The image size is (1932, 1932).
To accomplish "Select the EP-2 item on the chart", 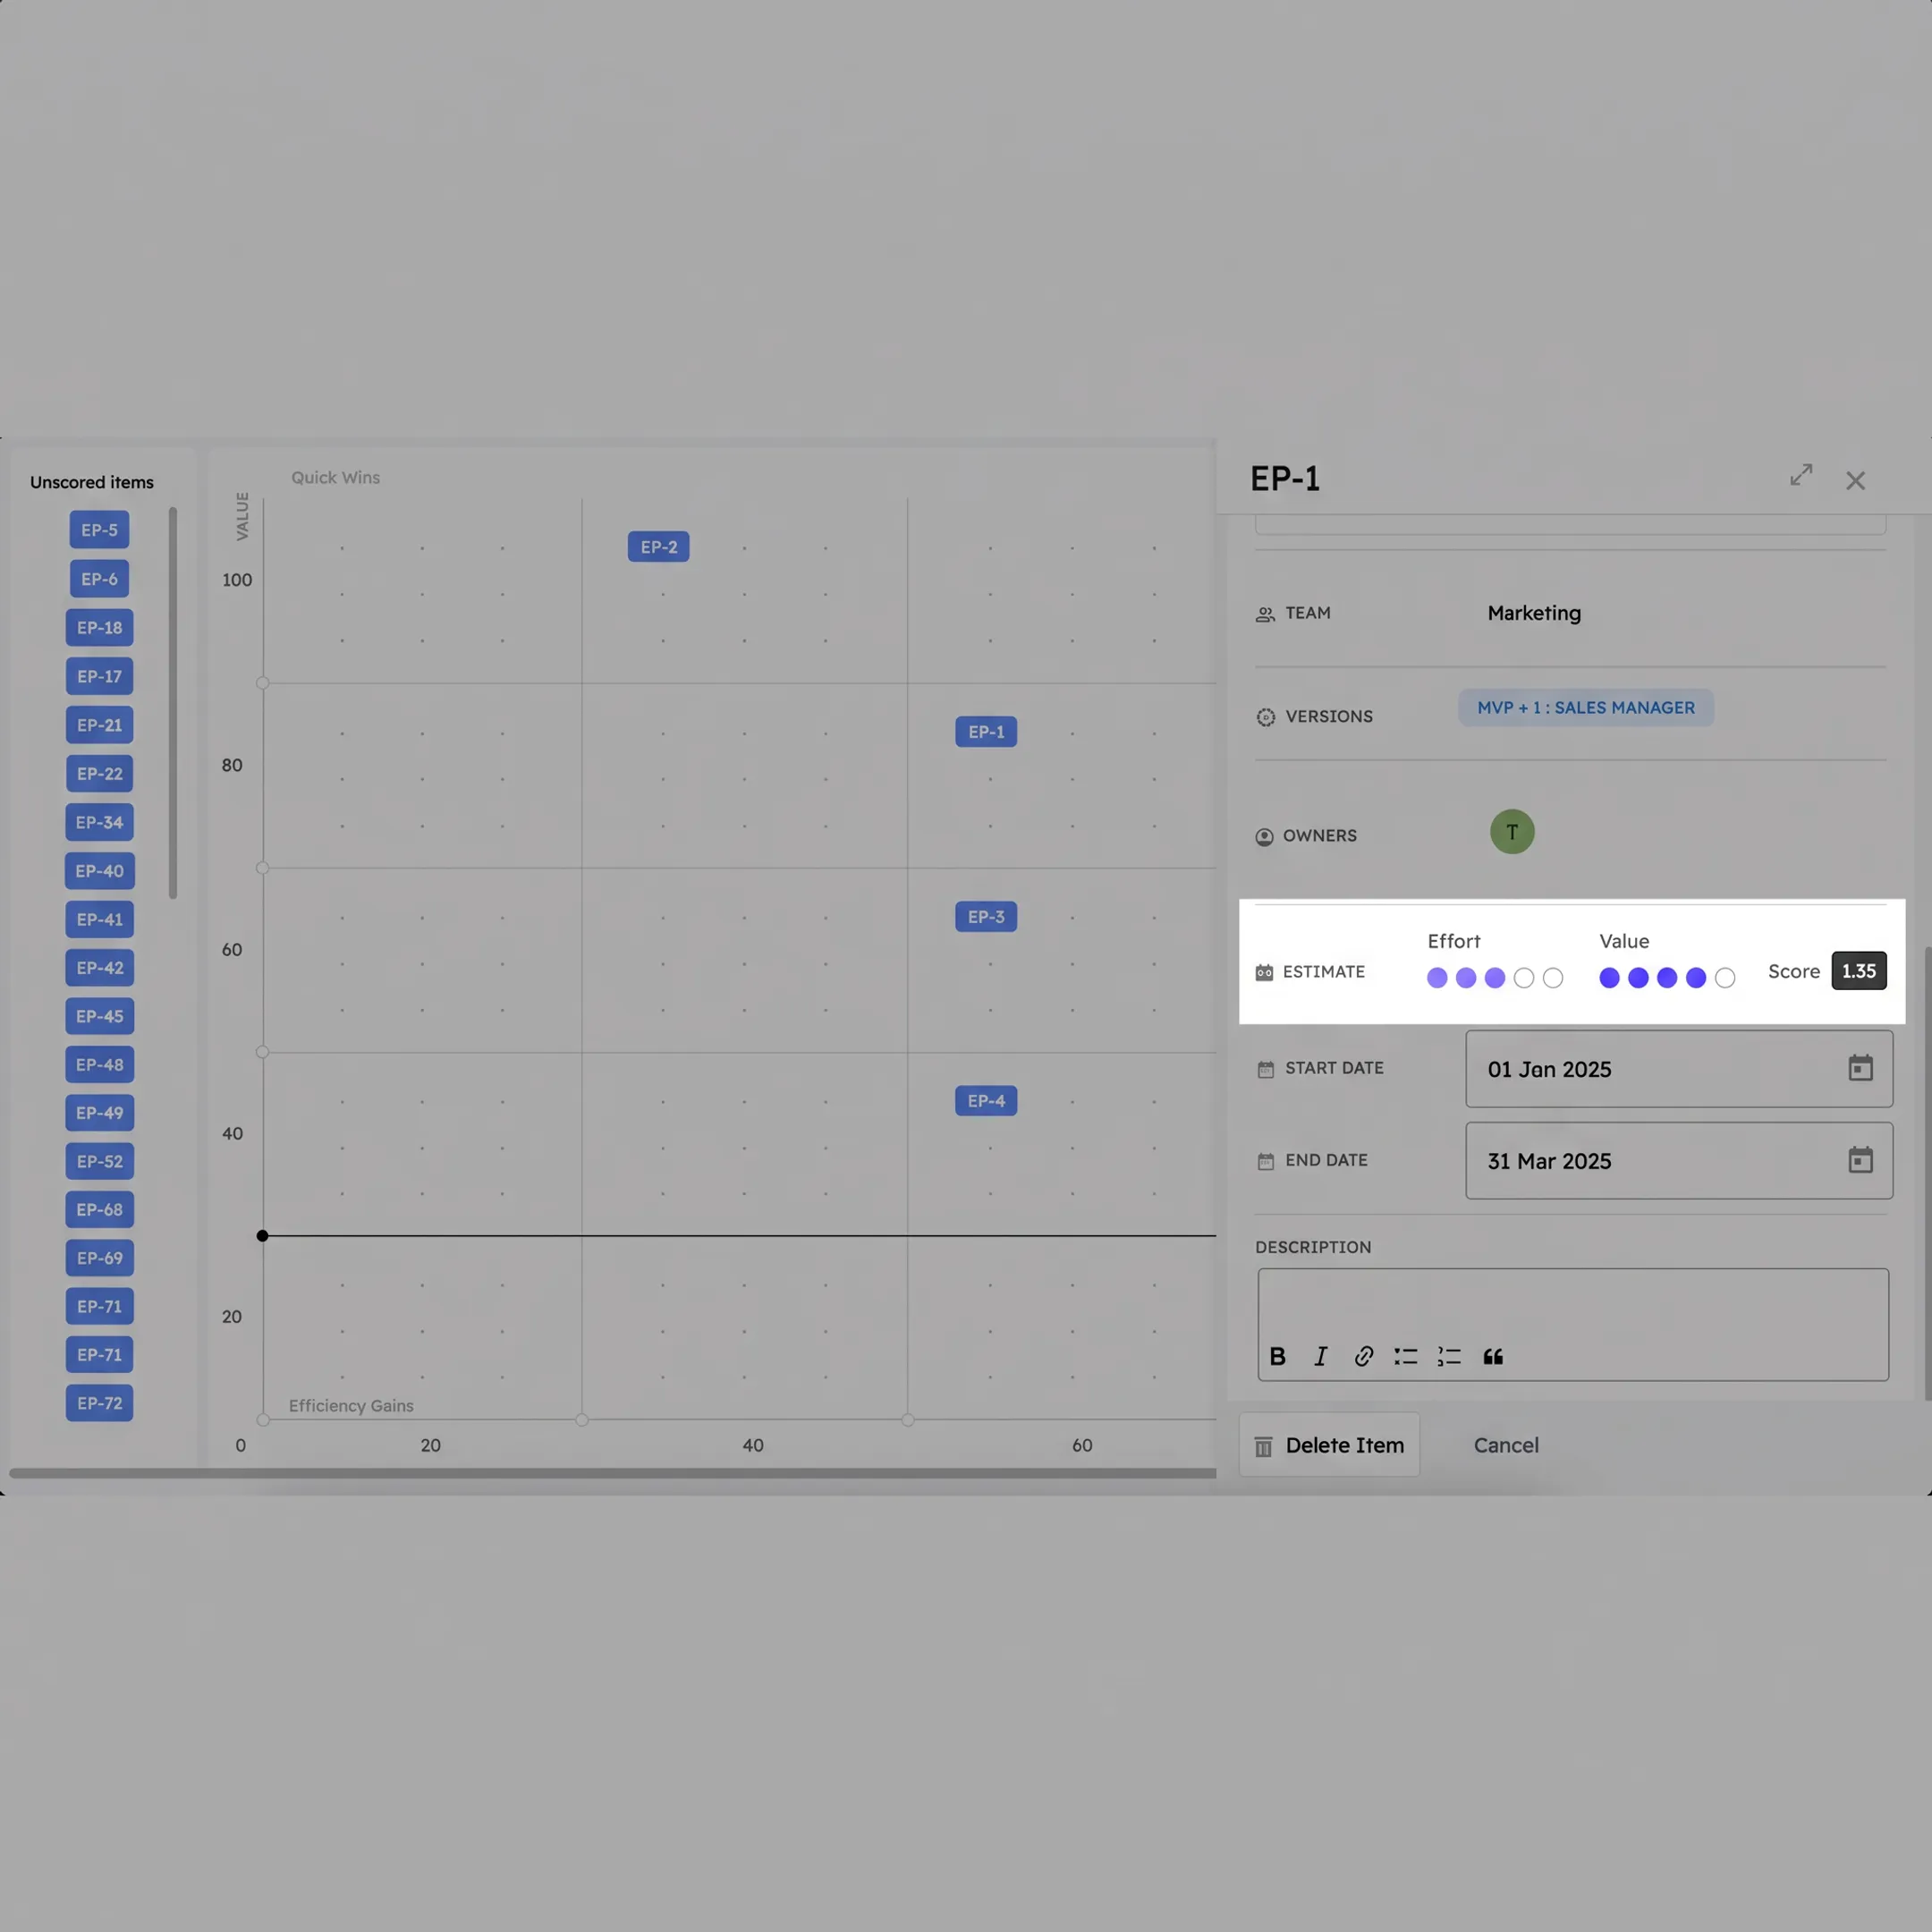I will coord(659,547).
